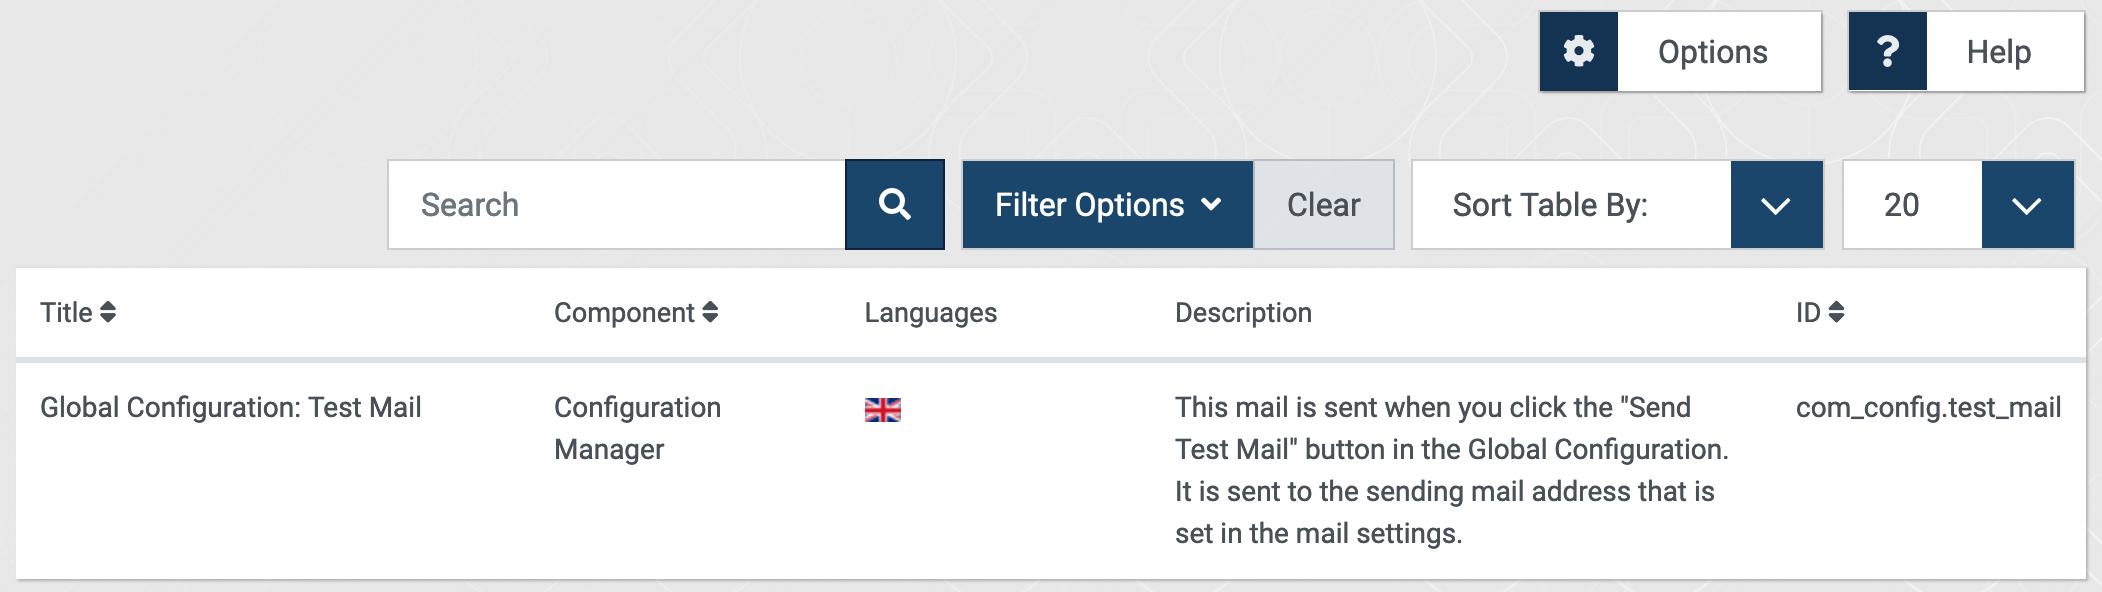2102x592 pixels.
Task: Sort table by Title column header
Action: point(66,313)
